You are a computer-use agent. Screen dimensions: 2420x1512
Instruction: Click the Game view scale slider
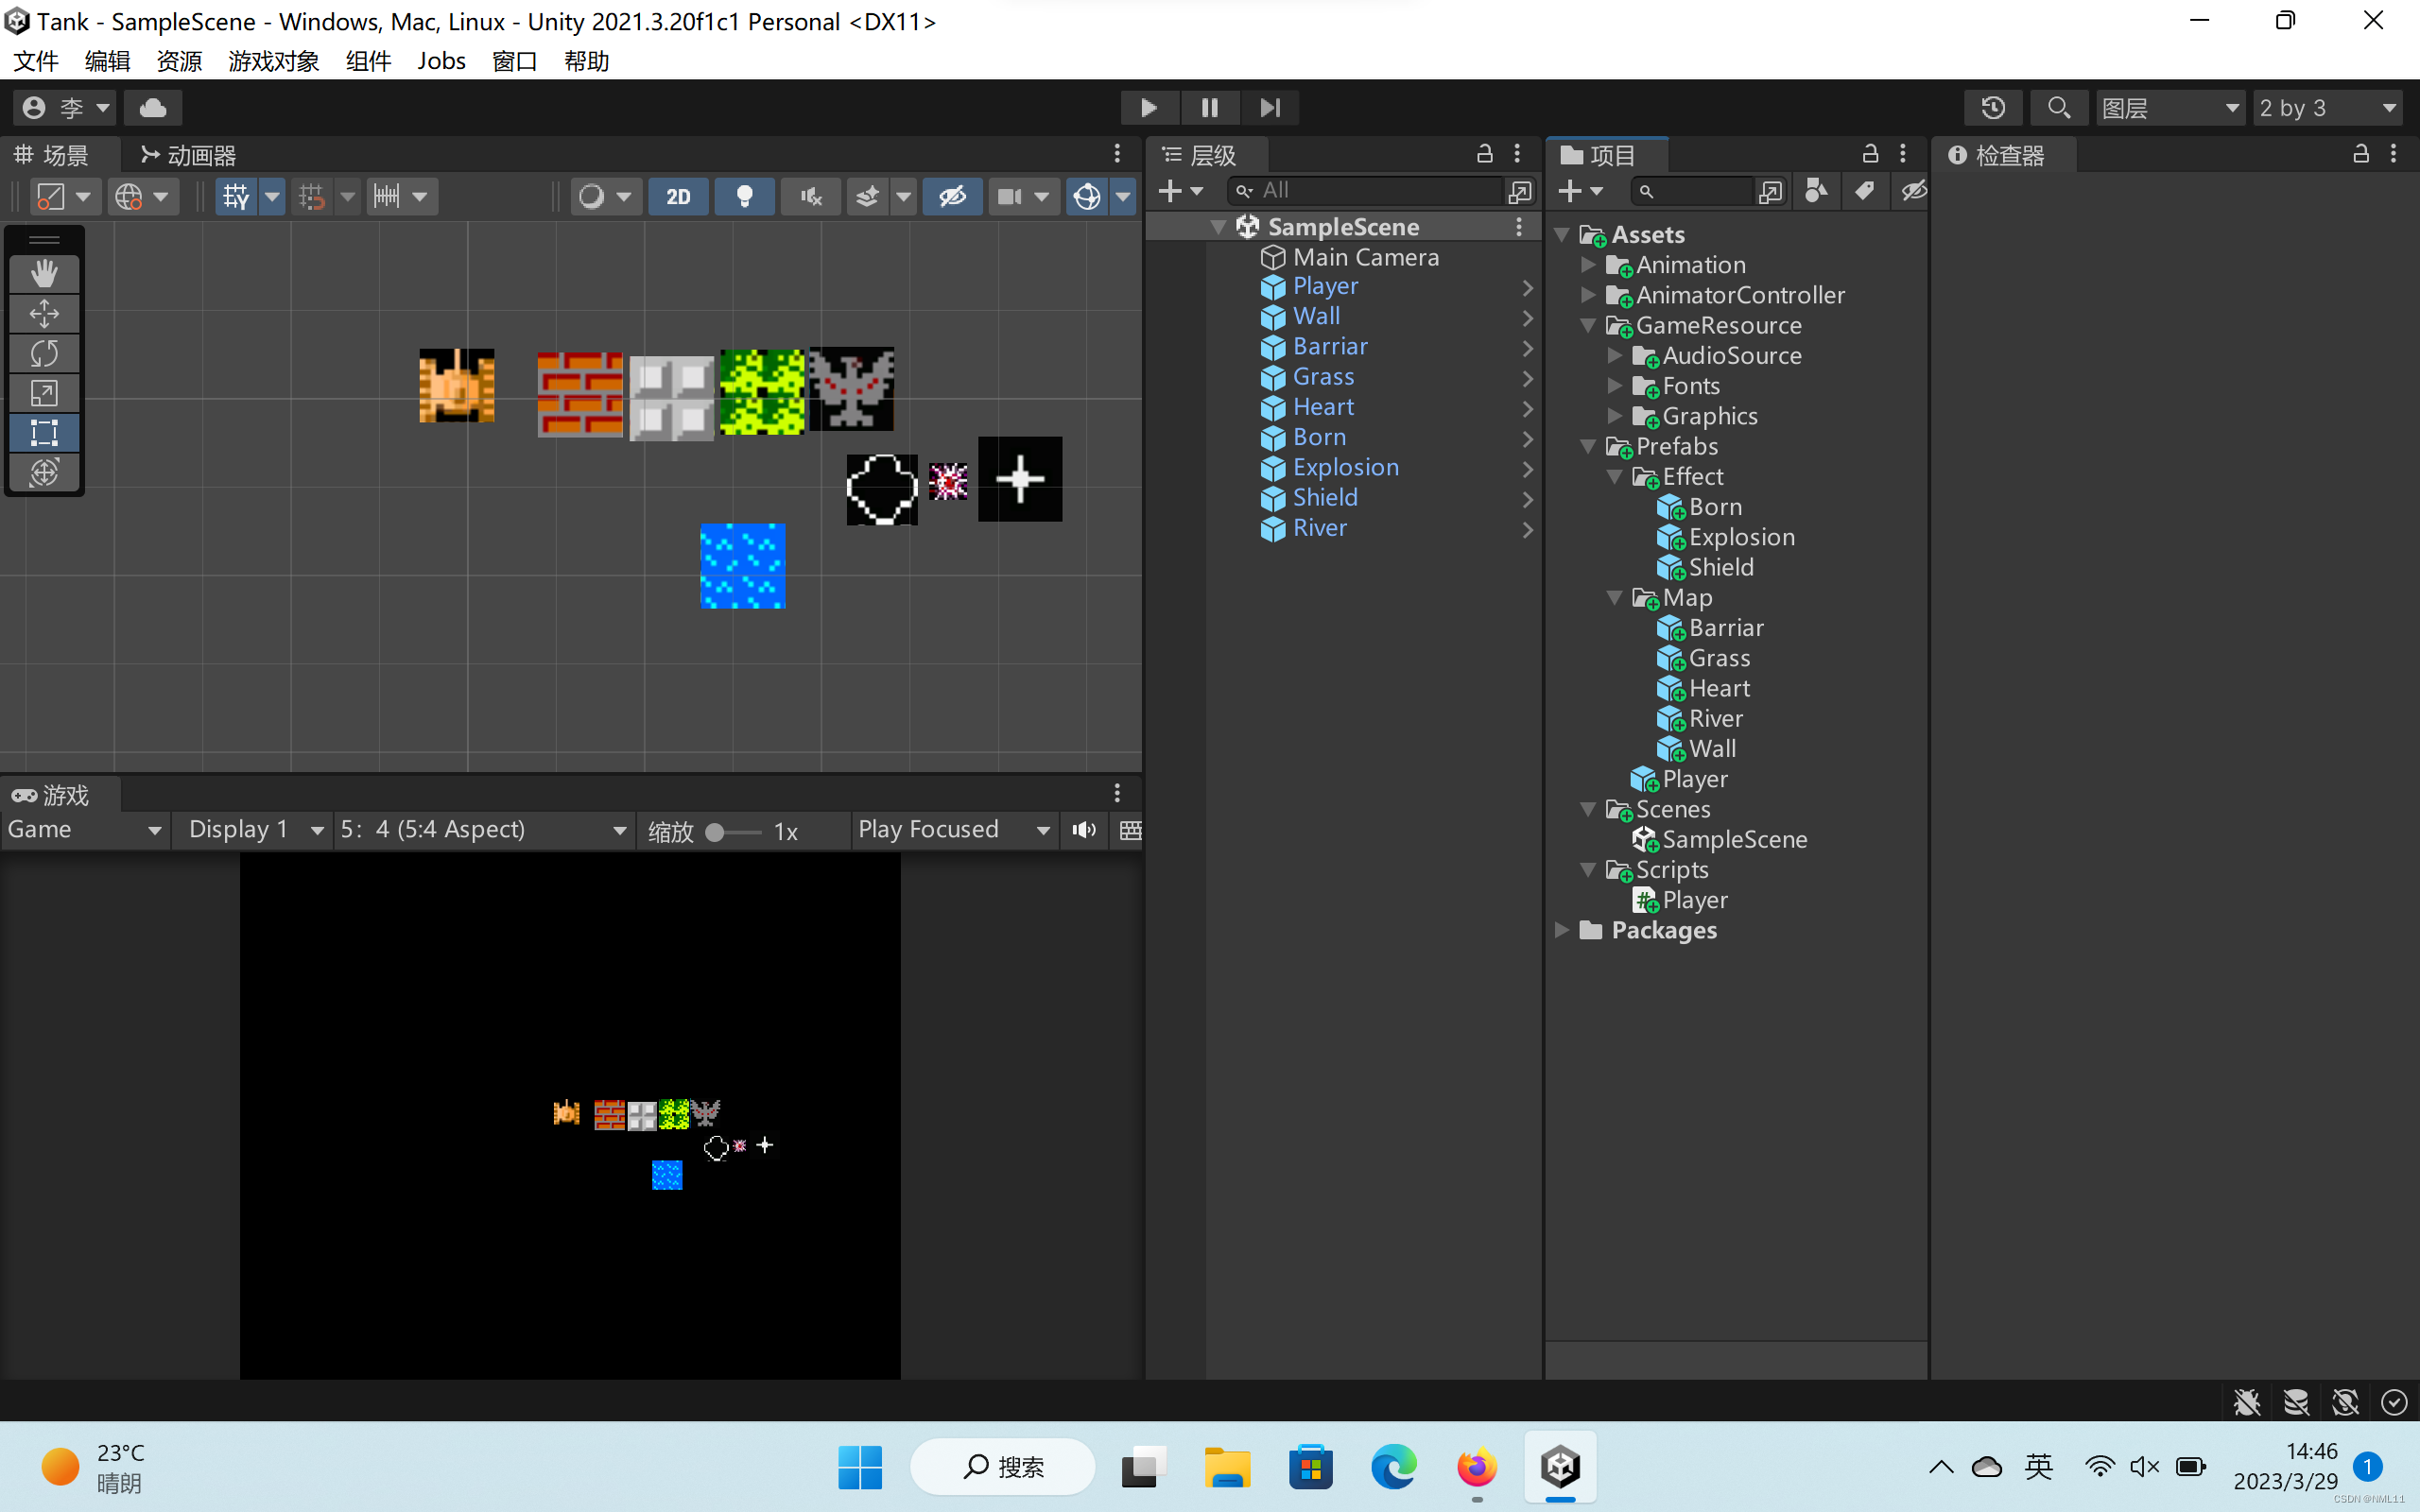[x=733, y=832]
